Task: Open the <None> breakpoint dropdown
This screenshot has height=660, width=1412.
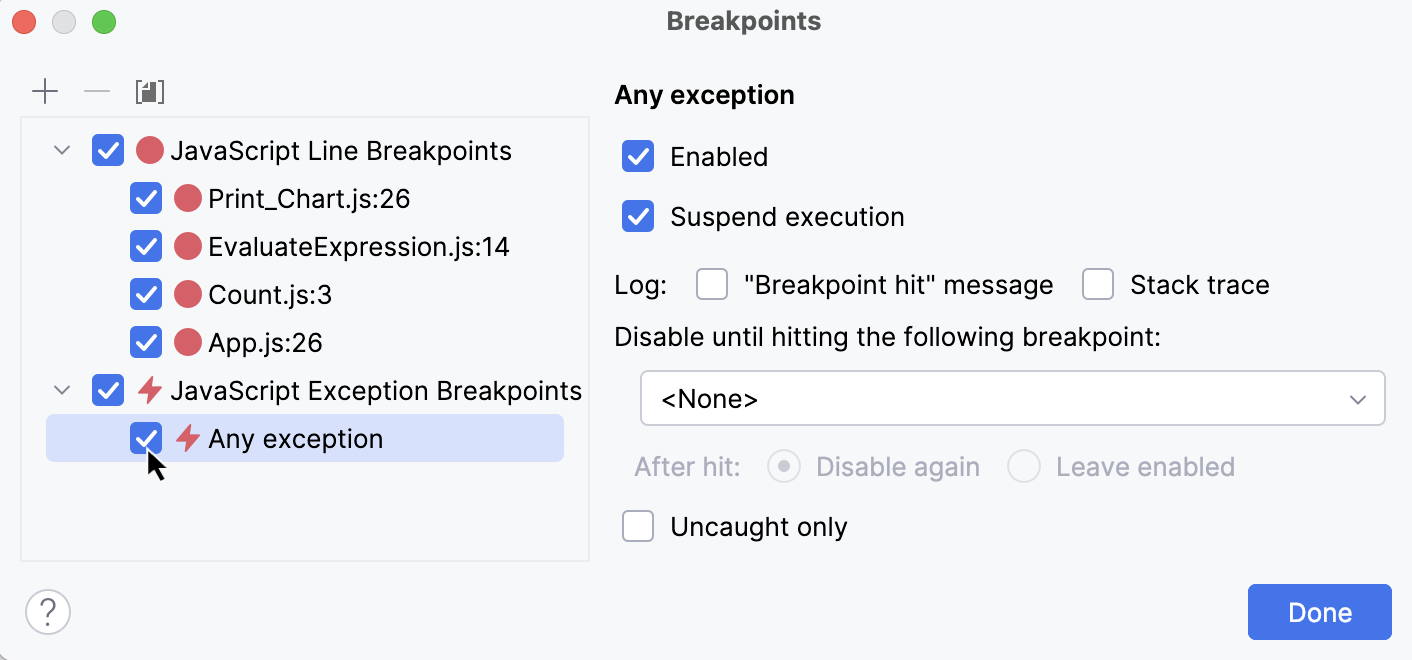Action: coord(1012,397)
